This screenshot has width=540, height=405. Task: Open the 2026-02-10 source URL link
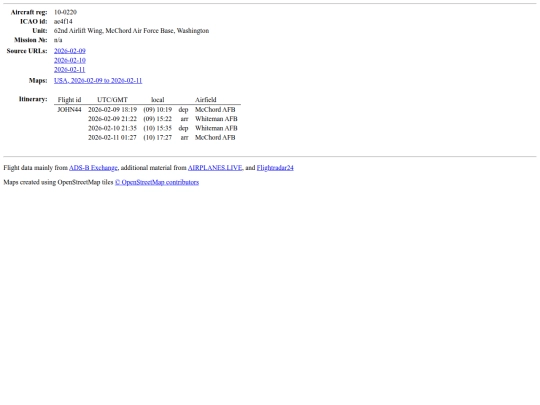[70, 60]
